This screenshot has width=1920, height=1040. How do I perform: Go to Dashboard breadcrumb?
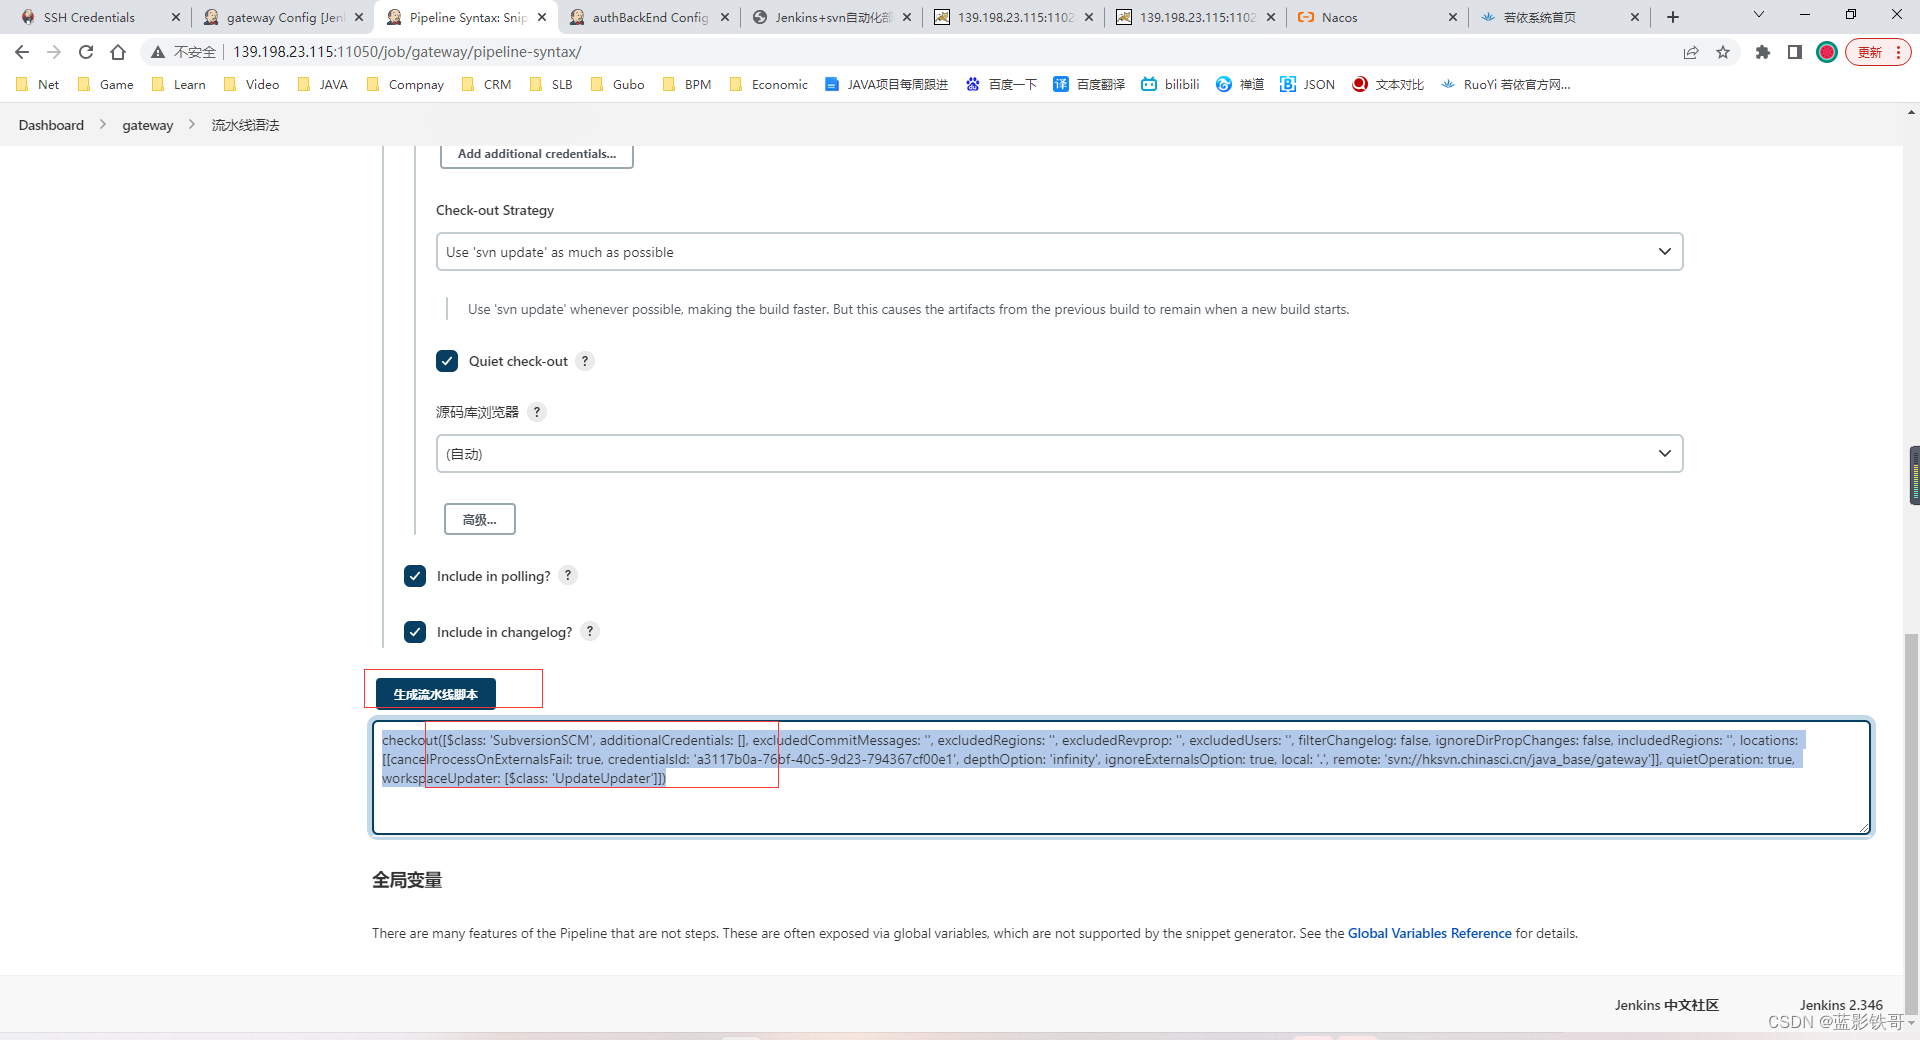(x=51, y=125)
